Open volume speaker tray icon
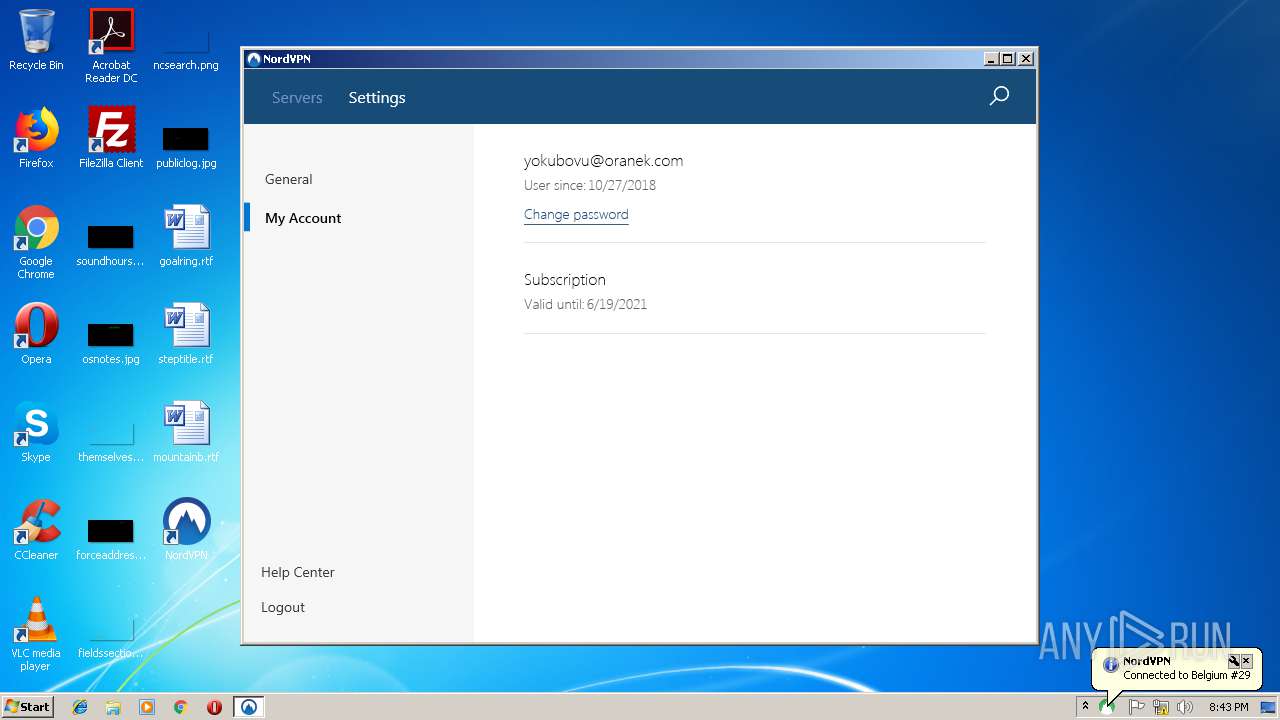Screen dimensions: 1280x720 point(1185,707)
